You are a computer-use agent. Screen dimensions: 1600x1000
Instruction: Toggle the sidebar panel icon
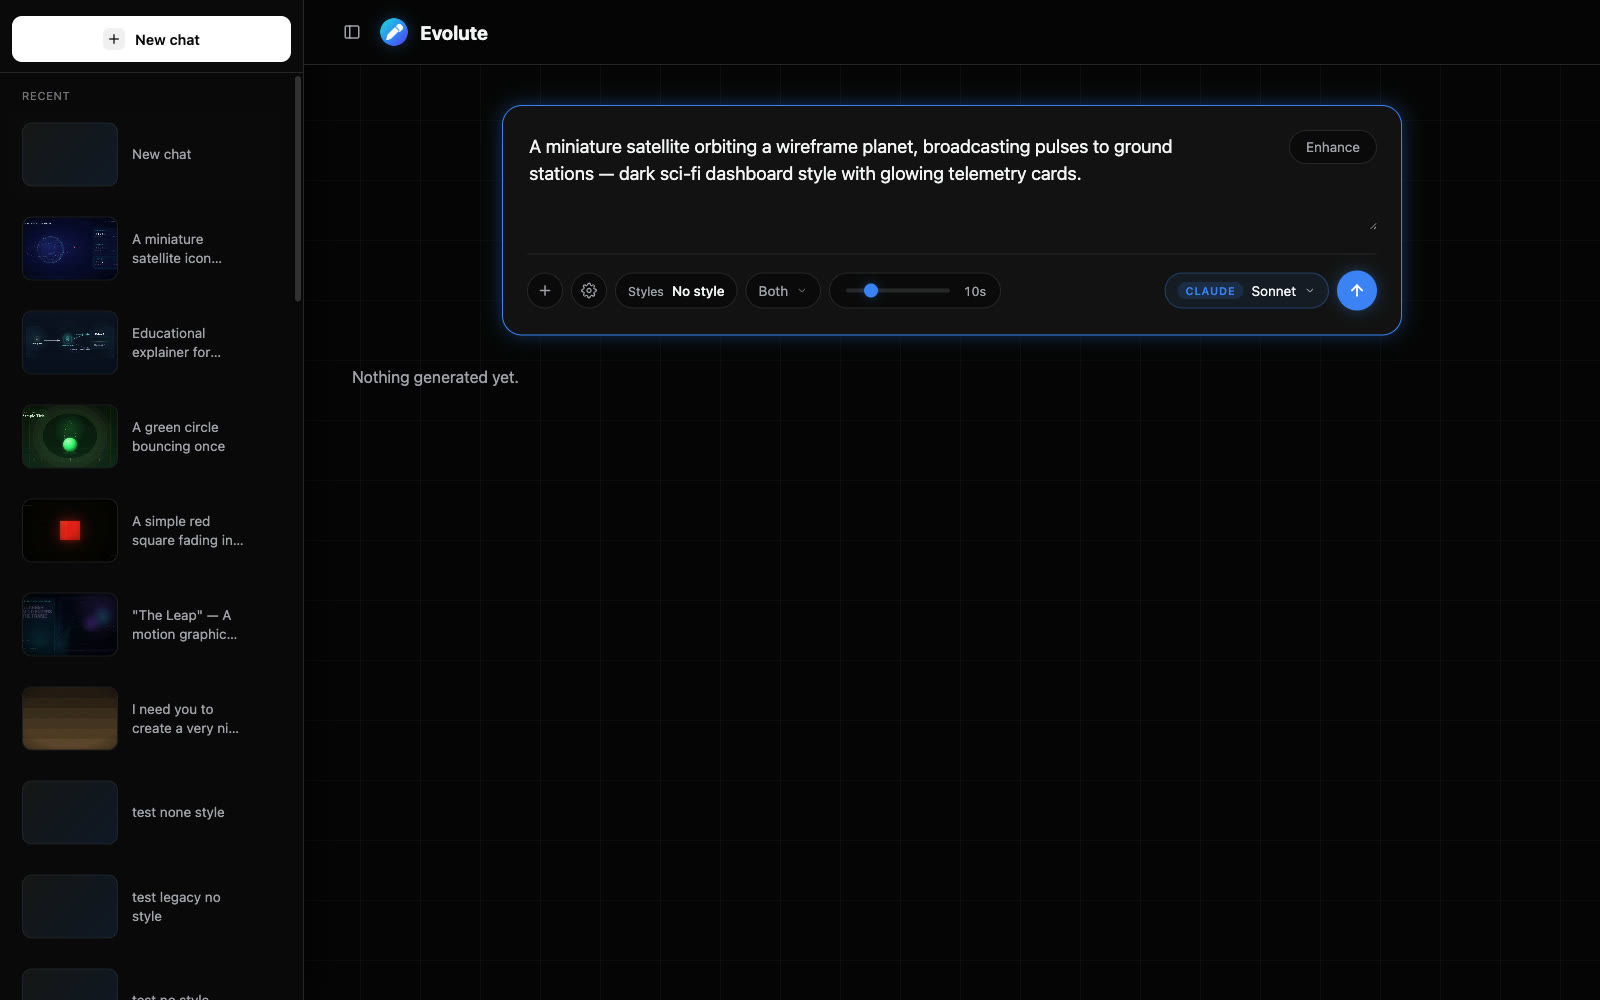point(352,32)
